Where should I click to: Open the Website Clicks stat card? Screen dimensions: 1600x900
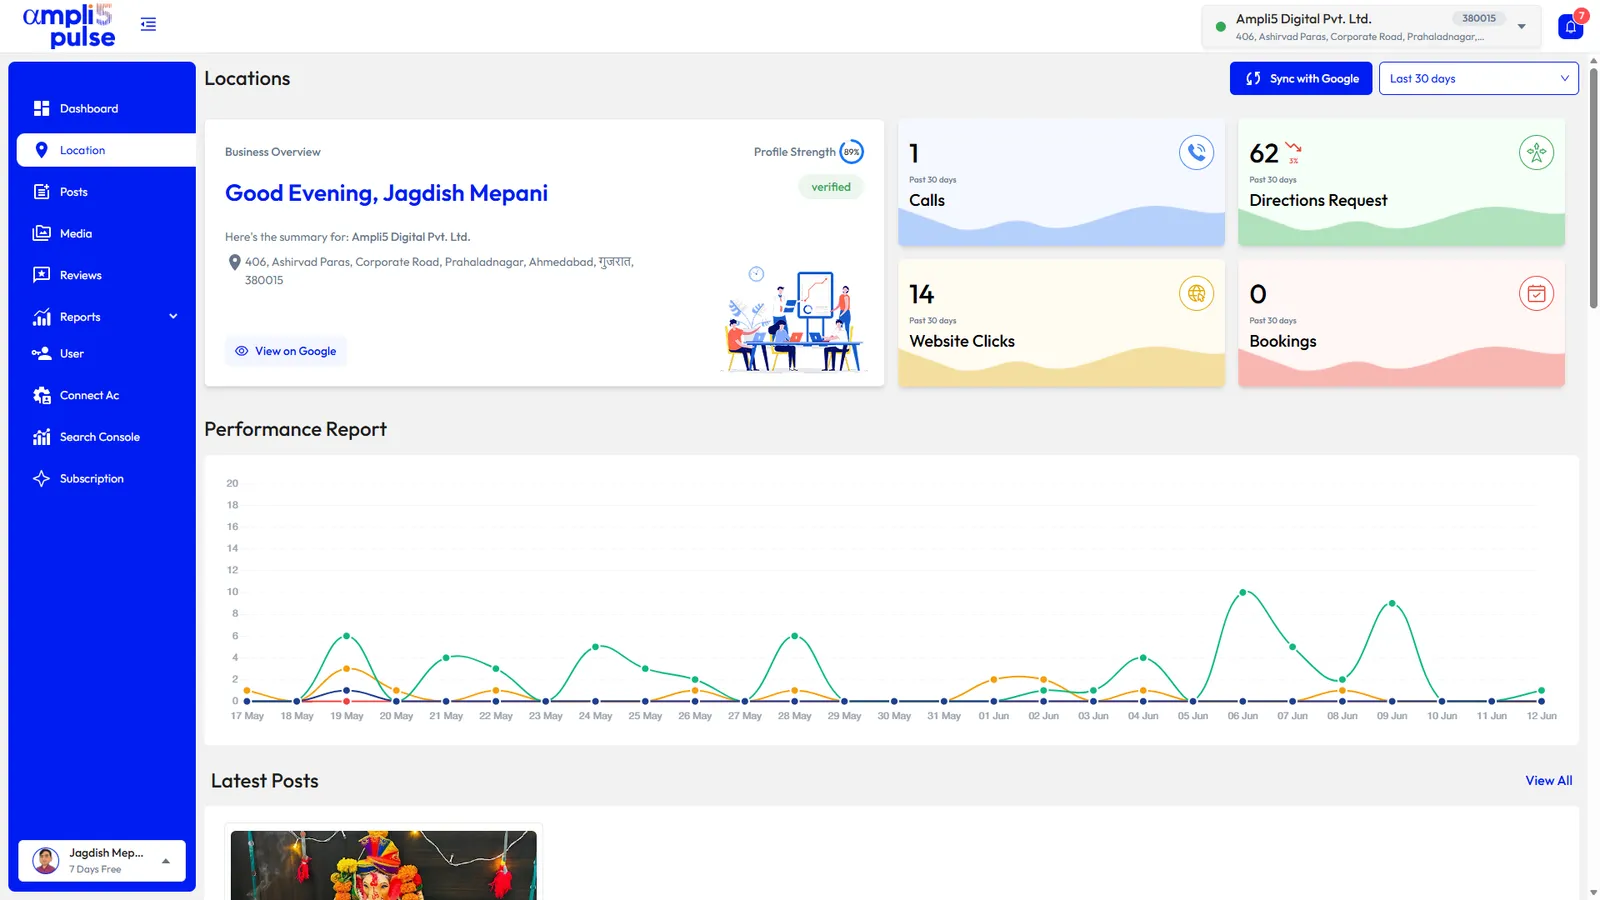[x=1061, y=324]
